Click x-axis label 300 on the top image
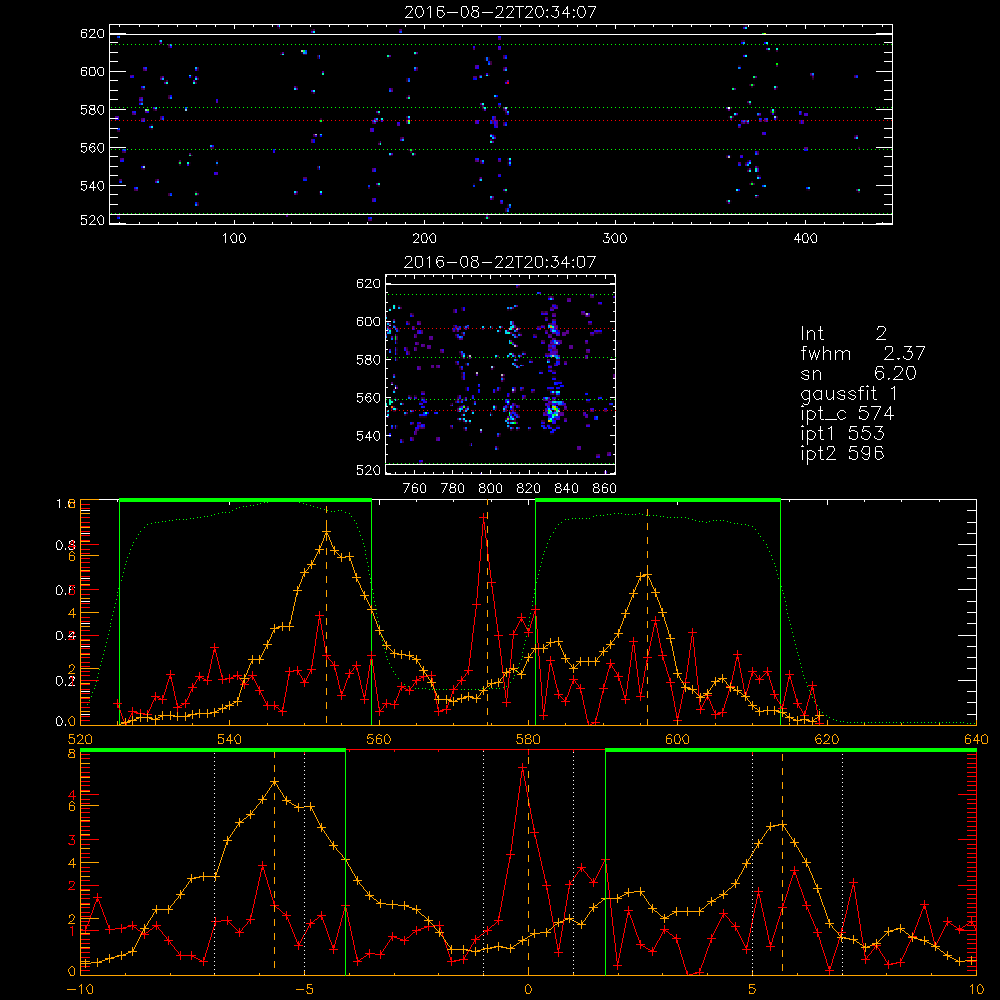 coord(615,239)
